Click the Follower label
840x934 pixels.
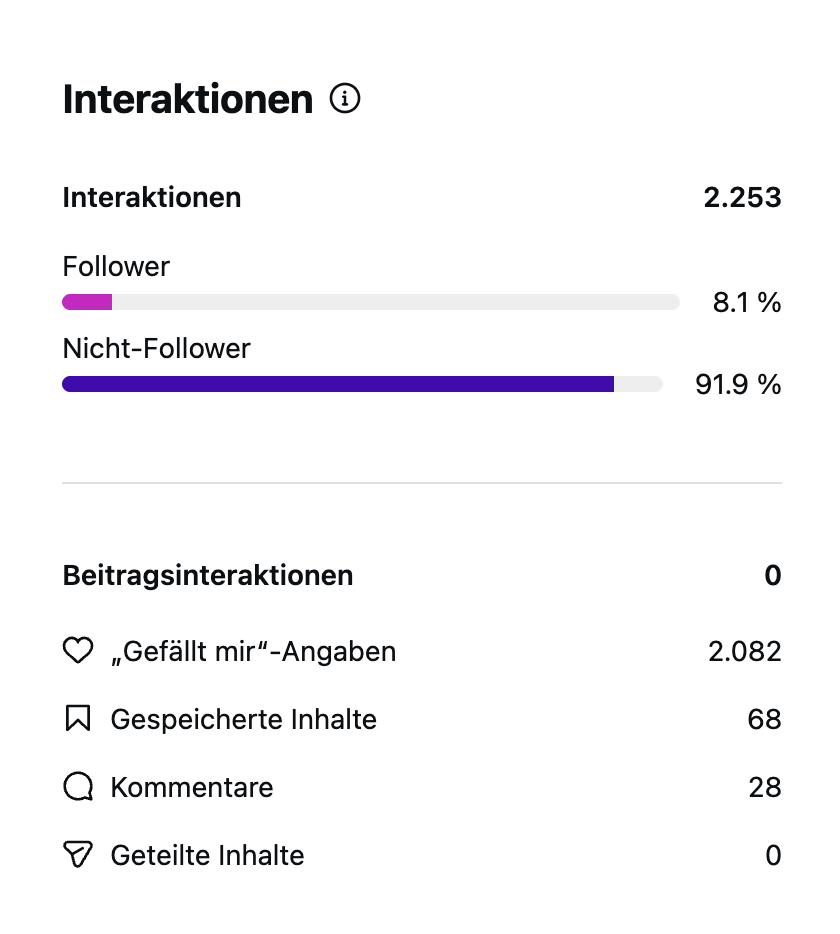[116, 266]
